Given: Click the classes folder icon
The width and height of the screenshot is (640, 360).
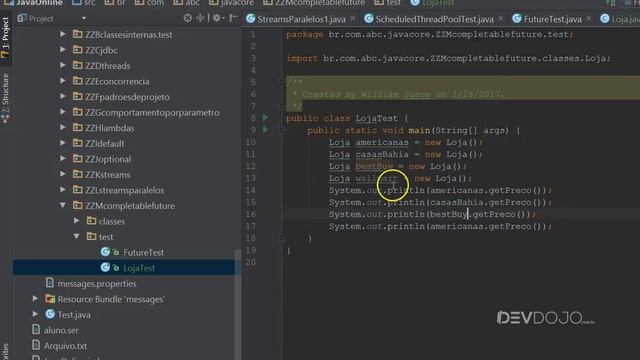Looking at the screenshot, I should [x=91, y=221].
